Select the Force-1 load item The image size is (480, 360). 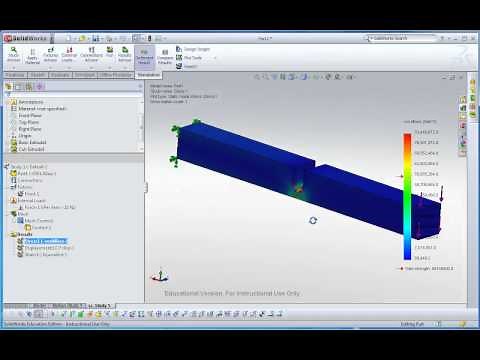47,207
